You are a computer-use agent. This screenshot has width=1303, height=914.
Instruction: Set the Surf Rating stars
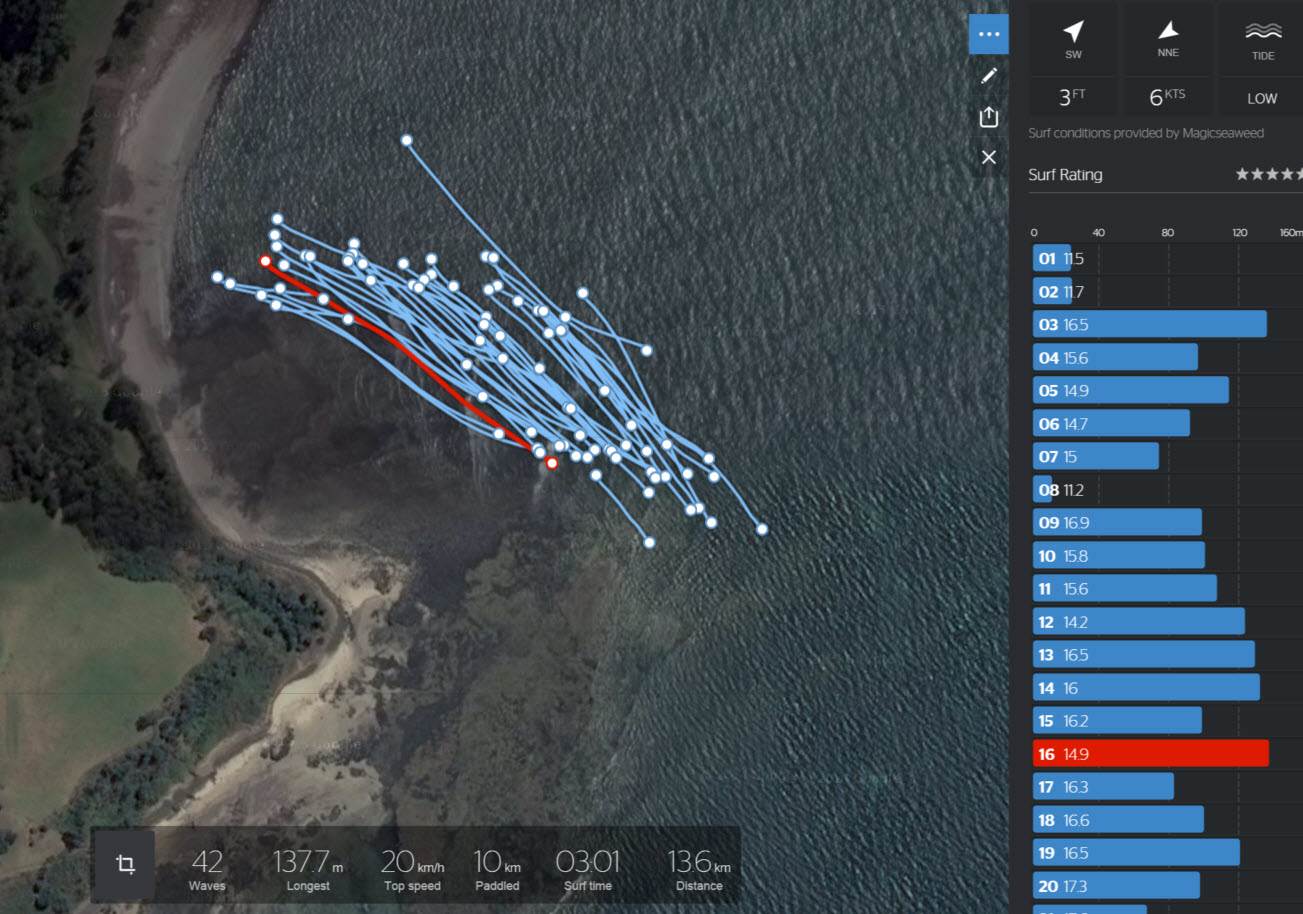pos(1268,175)
